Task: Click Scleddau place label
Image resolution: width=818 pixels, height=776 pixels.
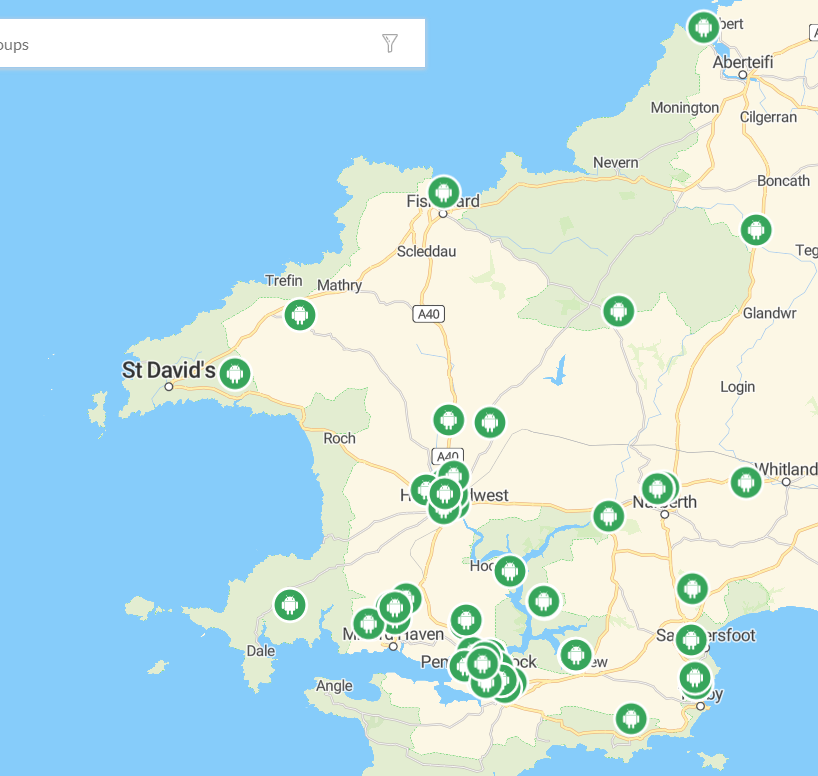Action: coord(426,252)
